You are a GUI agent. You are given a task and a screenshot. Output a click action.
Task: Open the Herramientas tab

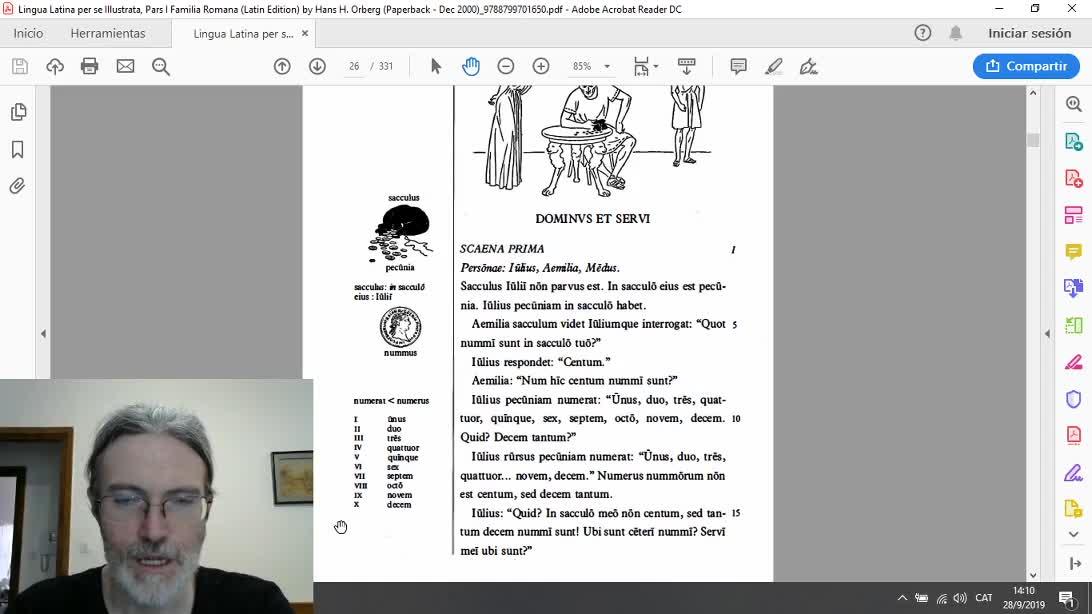pos(108,33)
